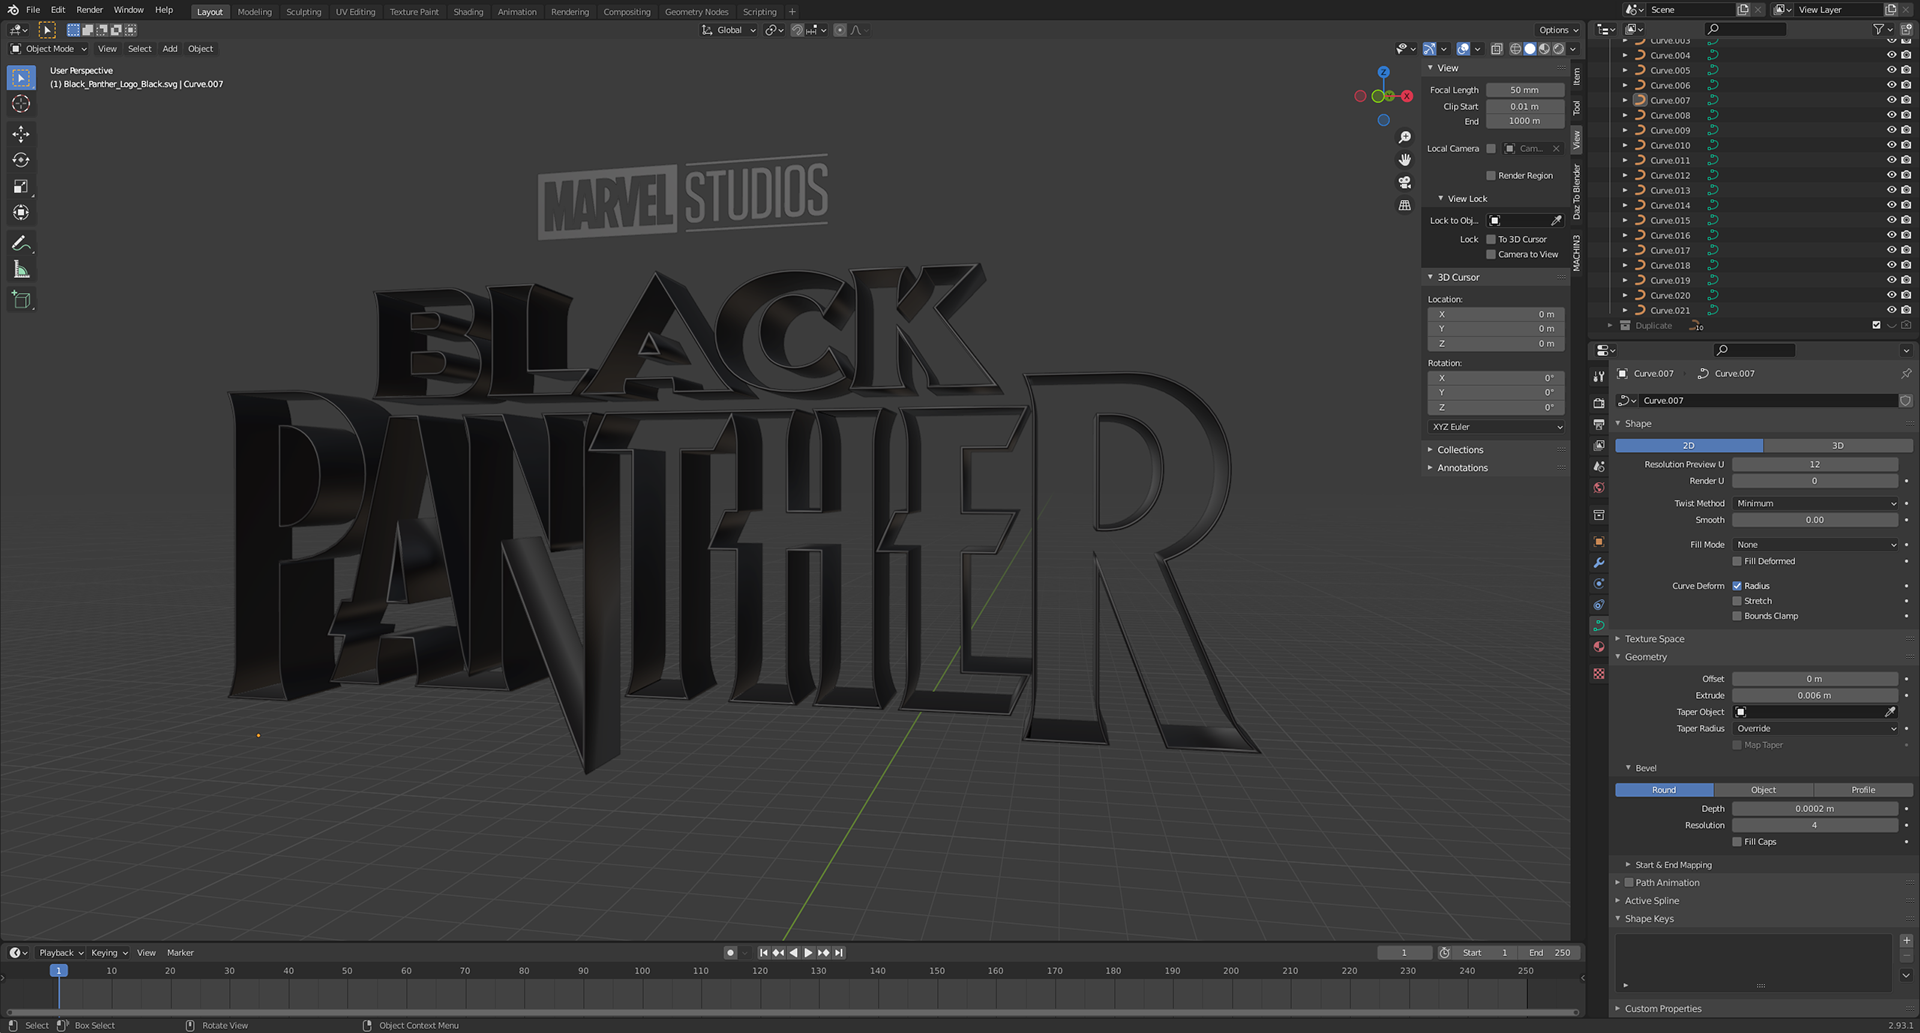Open the Keying popover in timeline
Screen dimensions: 1920x1033
point(109,953)
